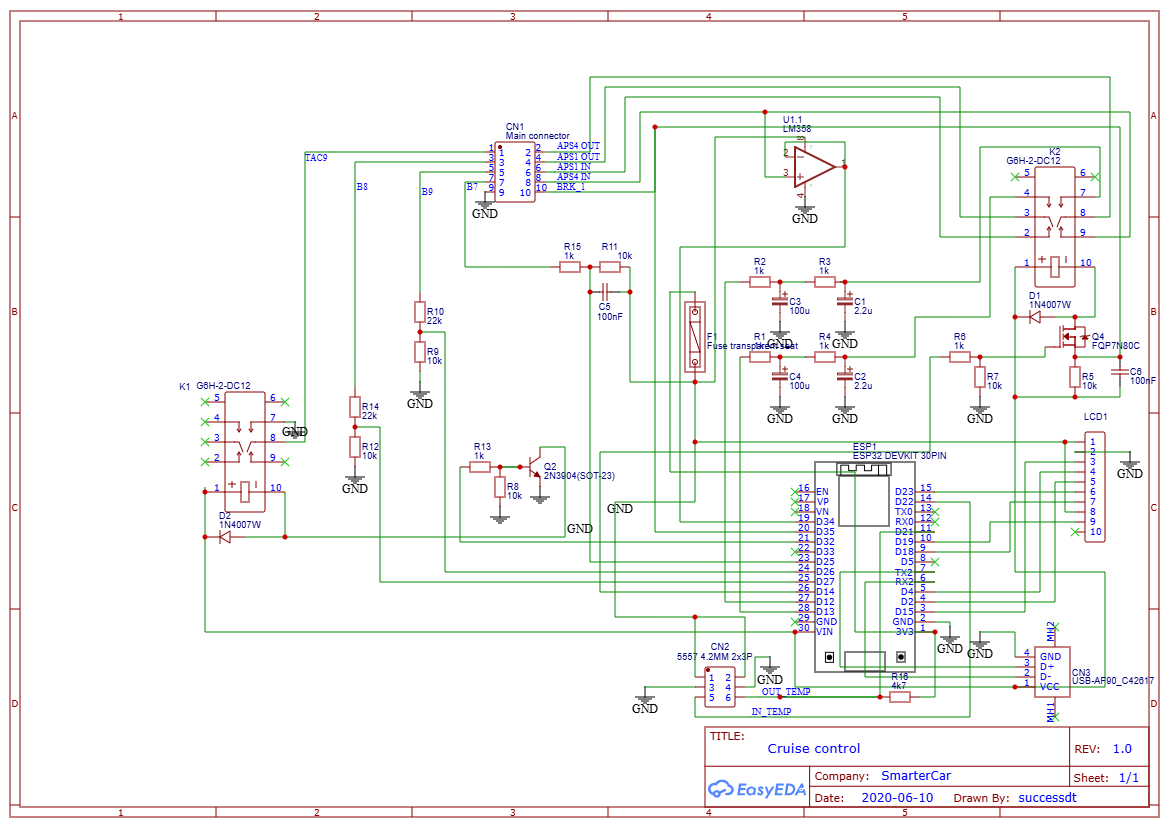Click the GND symbol below CN1
This screenshot has height=828, width=1169.
click(483, 208)
